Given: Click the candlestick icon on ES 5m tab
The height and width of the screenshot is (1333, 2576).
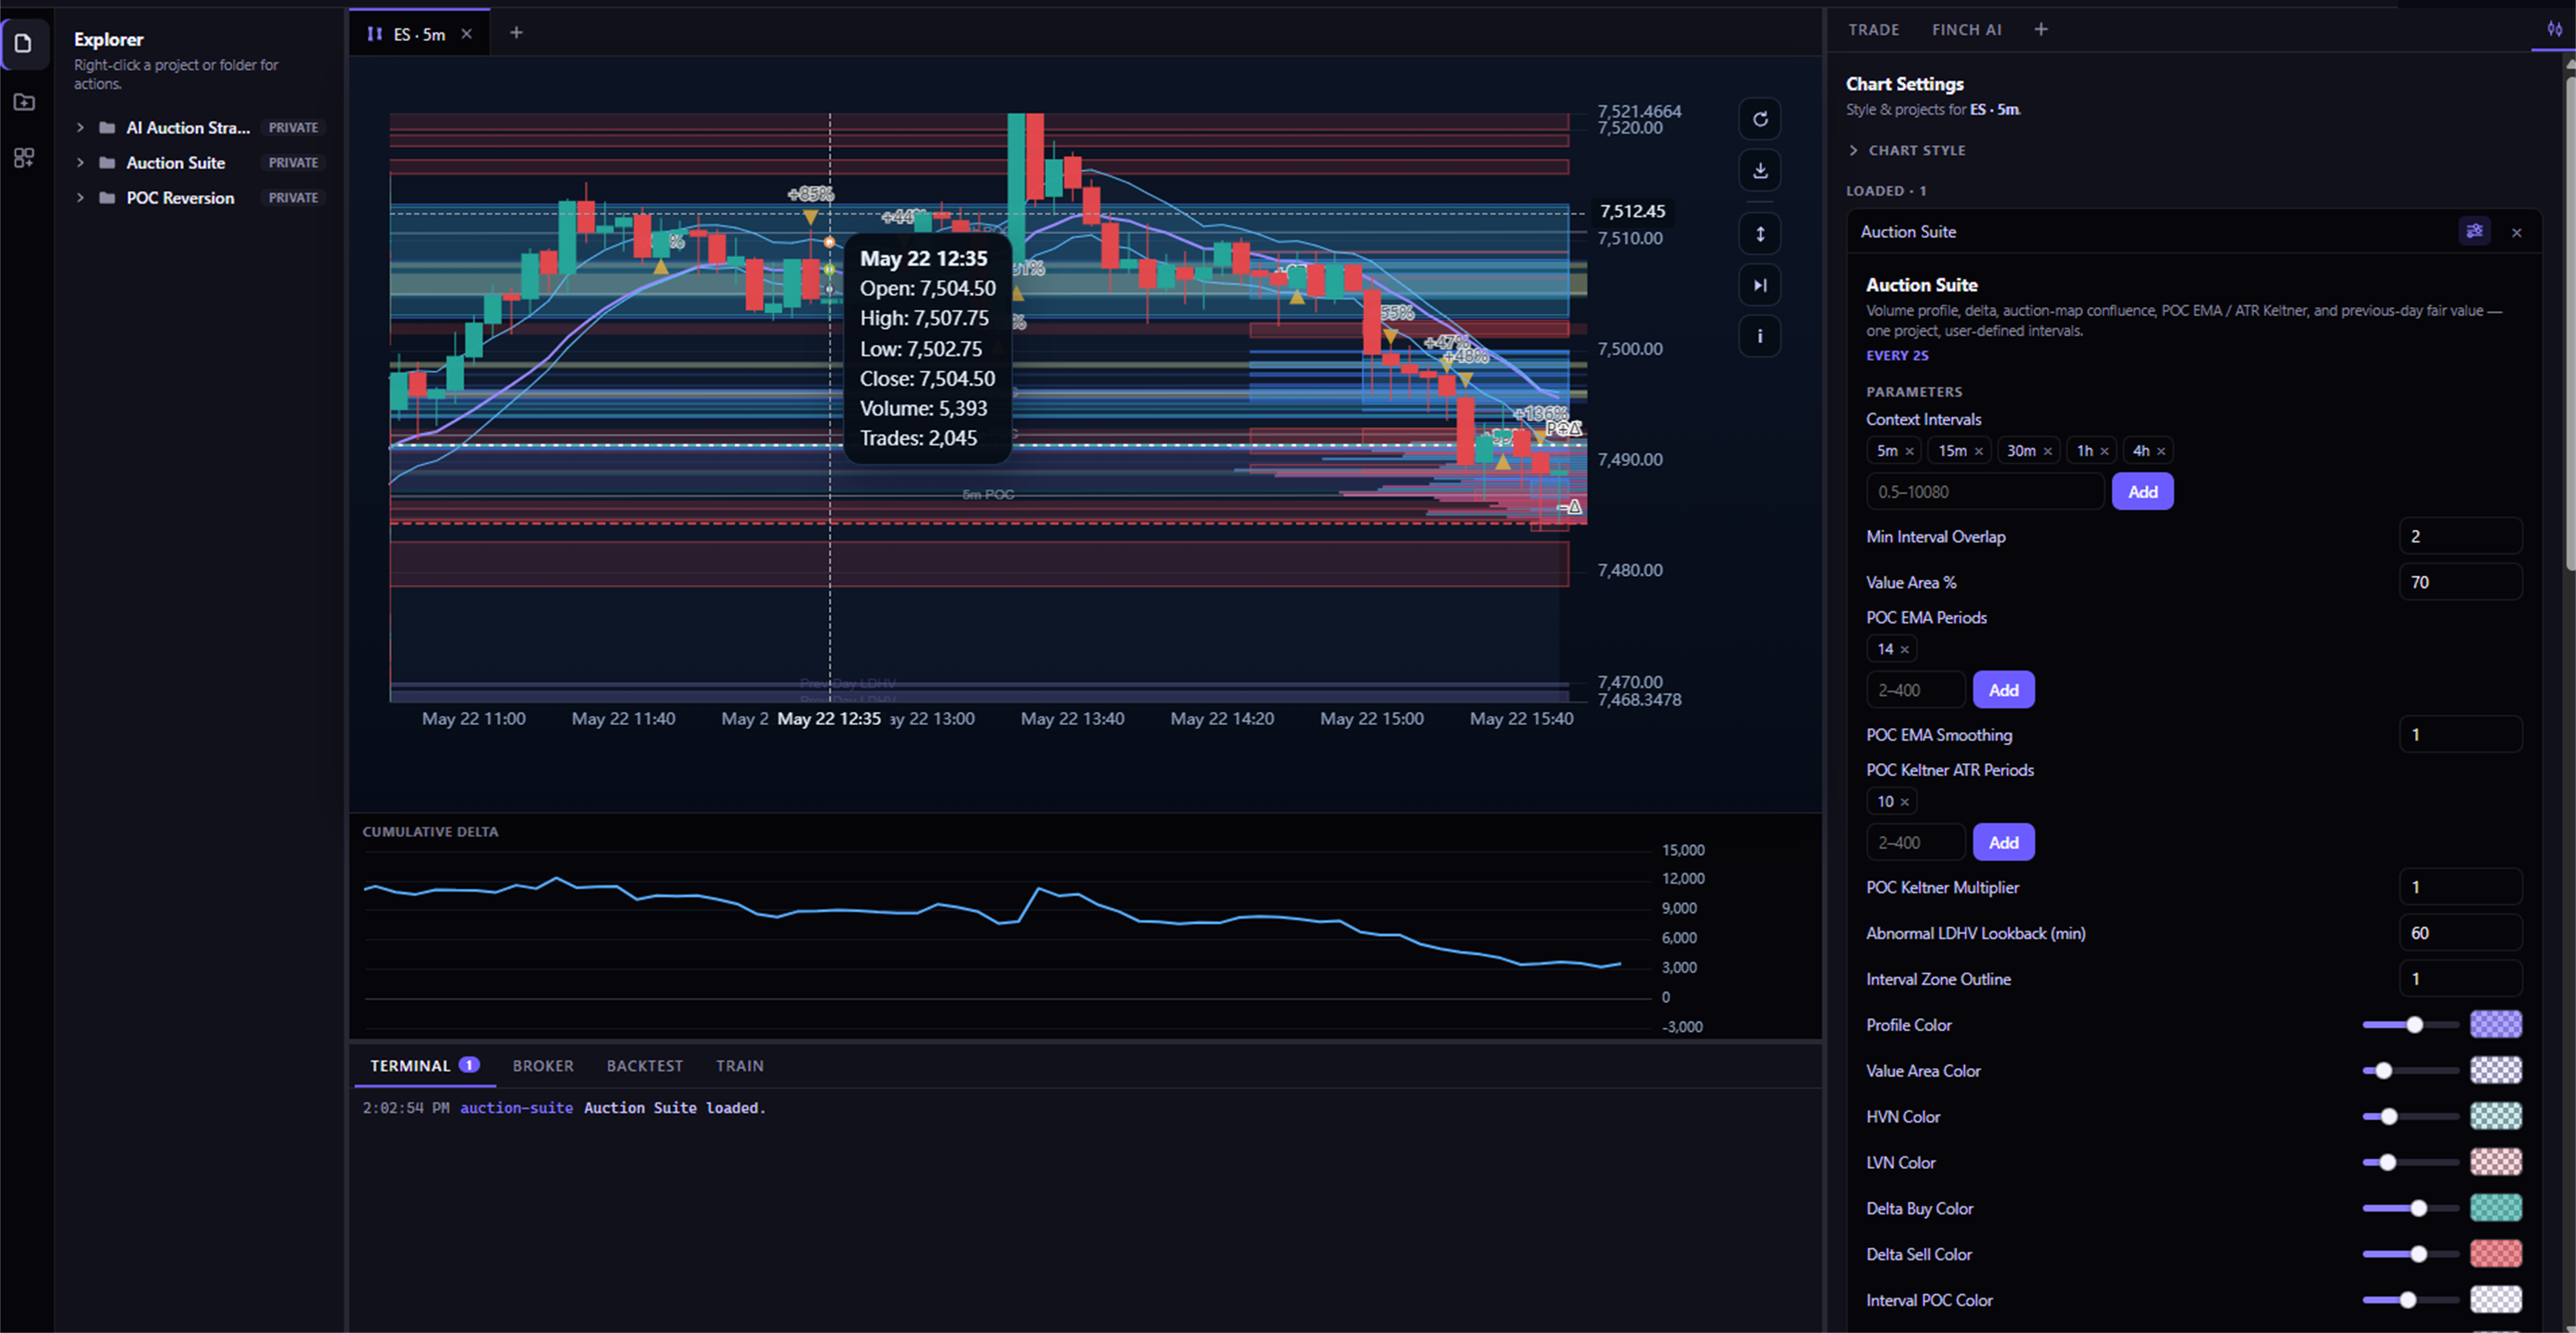Looking at the screenshot, I should [375, 34].
